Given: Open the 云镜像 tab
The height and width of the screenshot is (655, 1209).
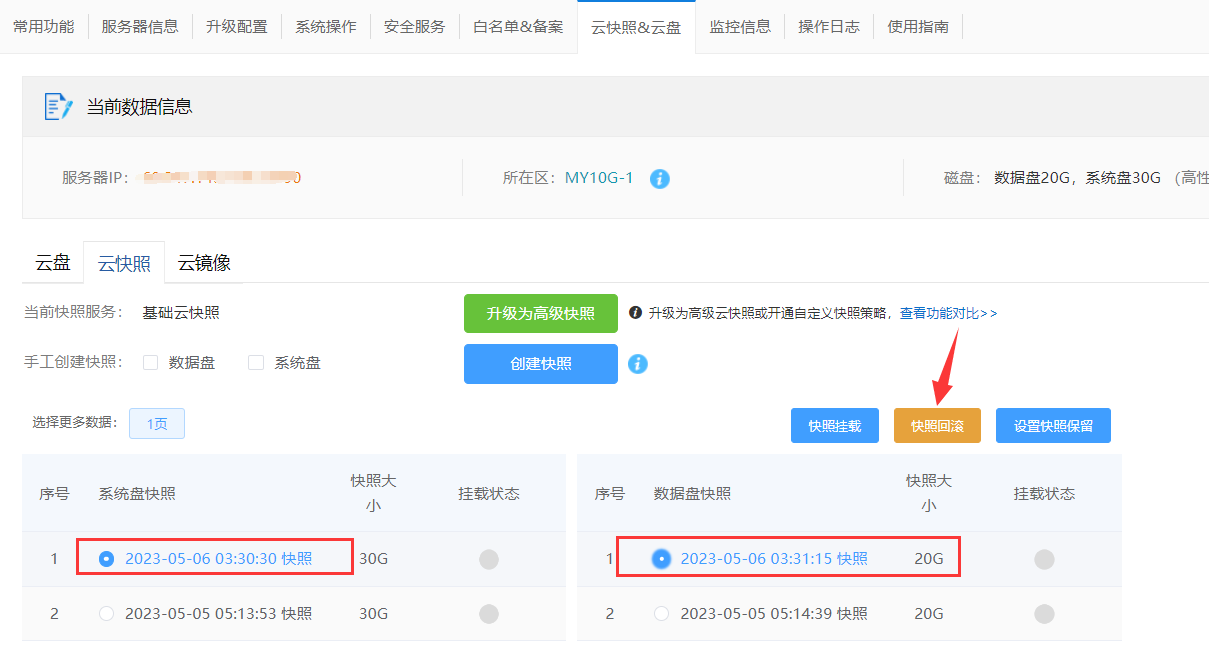Looking at the screenshot, I should pos(204,263).
